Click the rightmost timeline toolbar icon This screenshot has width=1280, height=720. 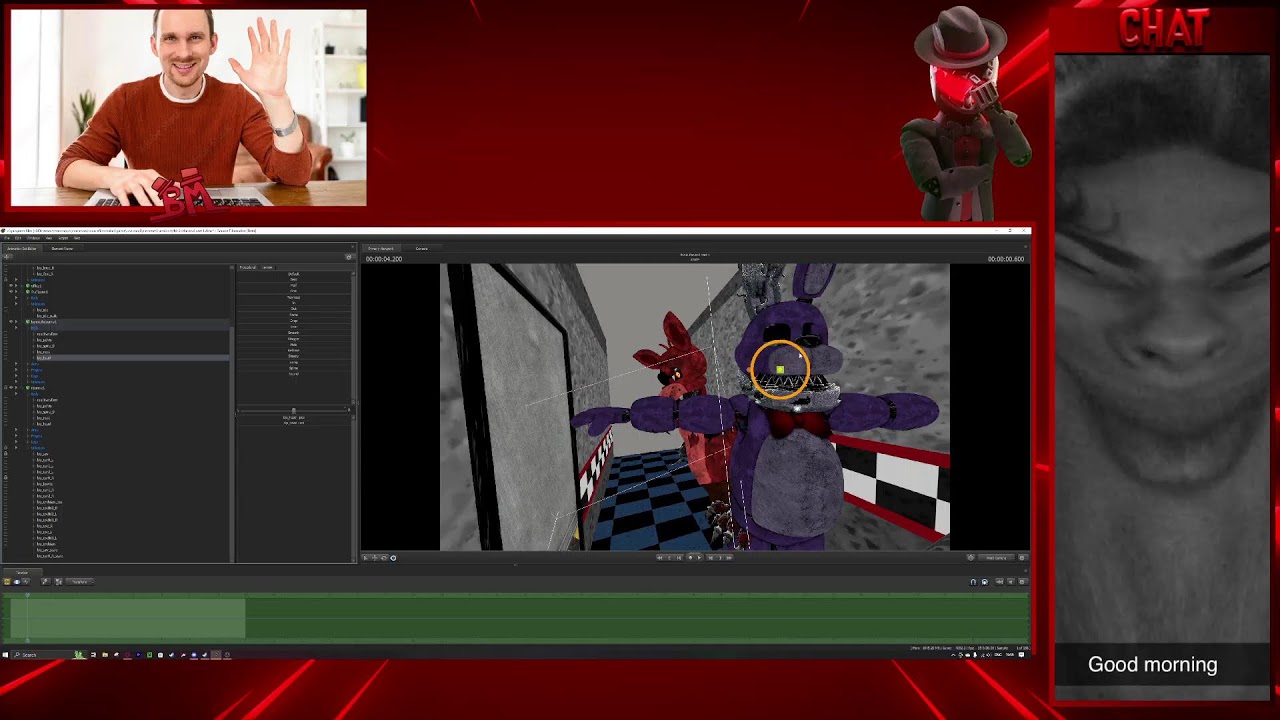pos(1023,582)
